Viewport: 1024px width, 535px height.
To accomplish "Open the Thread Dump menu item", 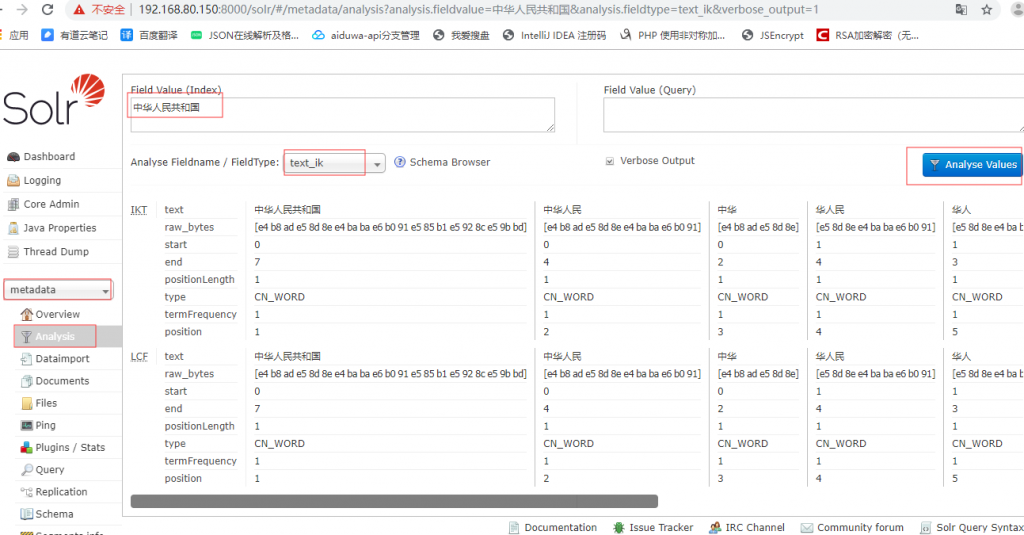I will click(56, 251).
